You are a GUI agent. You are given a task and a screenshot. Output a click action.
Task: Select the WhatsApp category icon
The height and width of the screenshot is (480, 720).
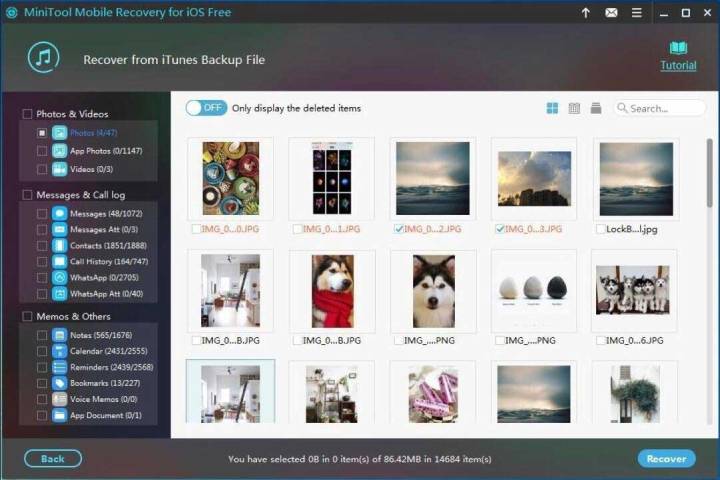tap(59, 277)
